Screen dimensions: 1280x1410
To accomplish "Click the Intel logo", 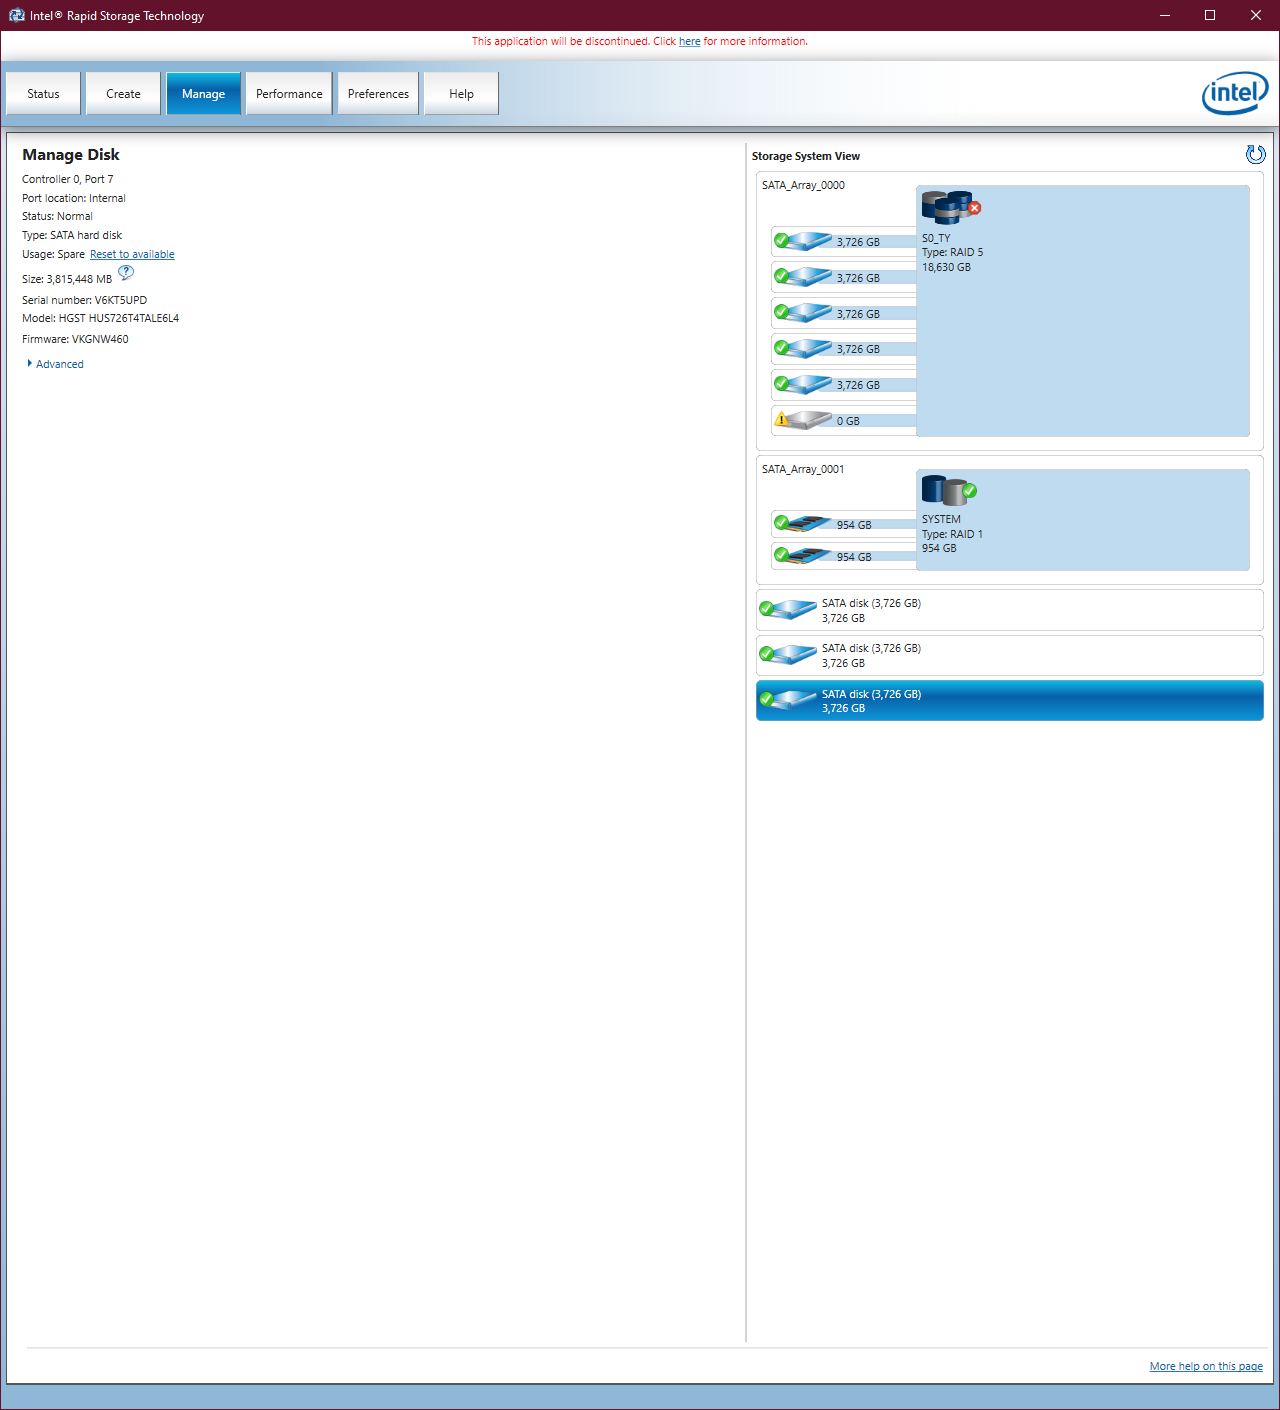I will point(1235,93).
